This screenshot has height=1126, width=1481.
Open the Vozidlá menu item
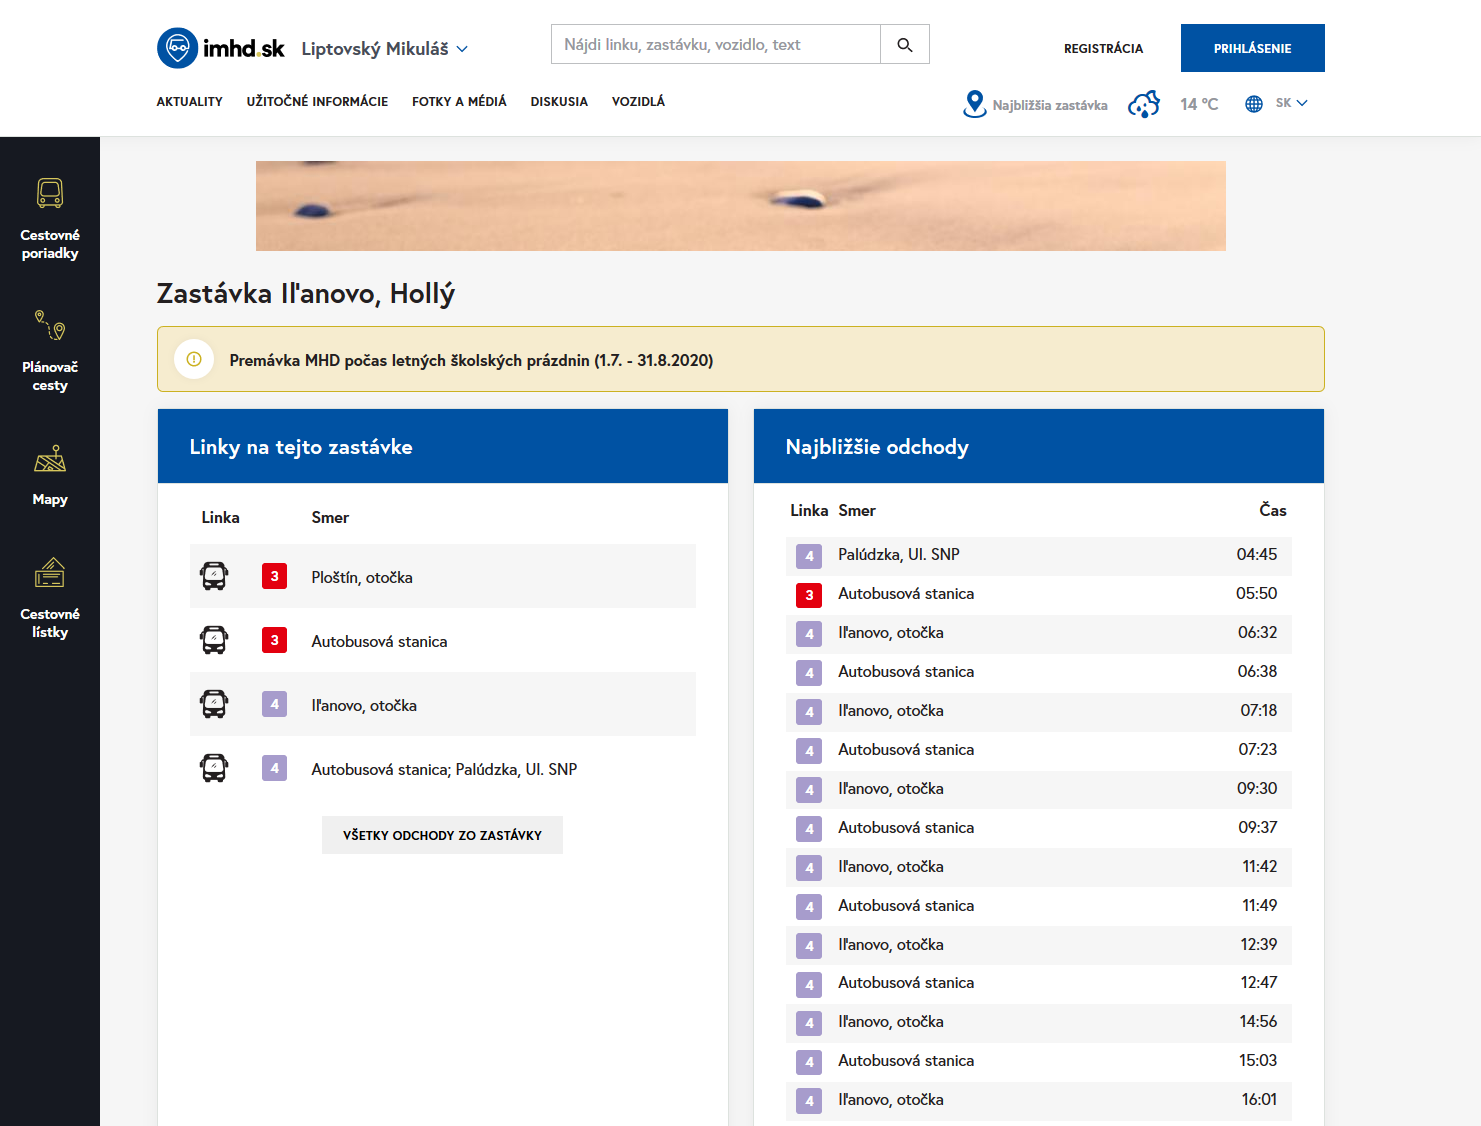638,102
